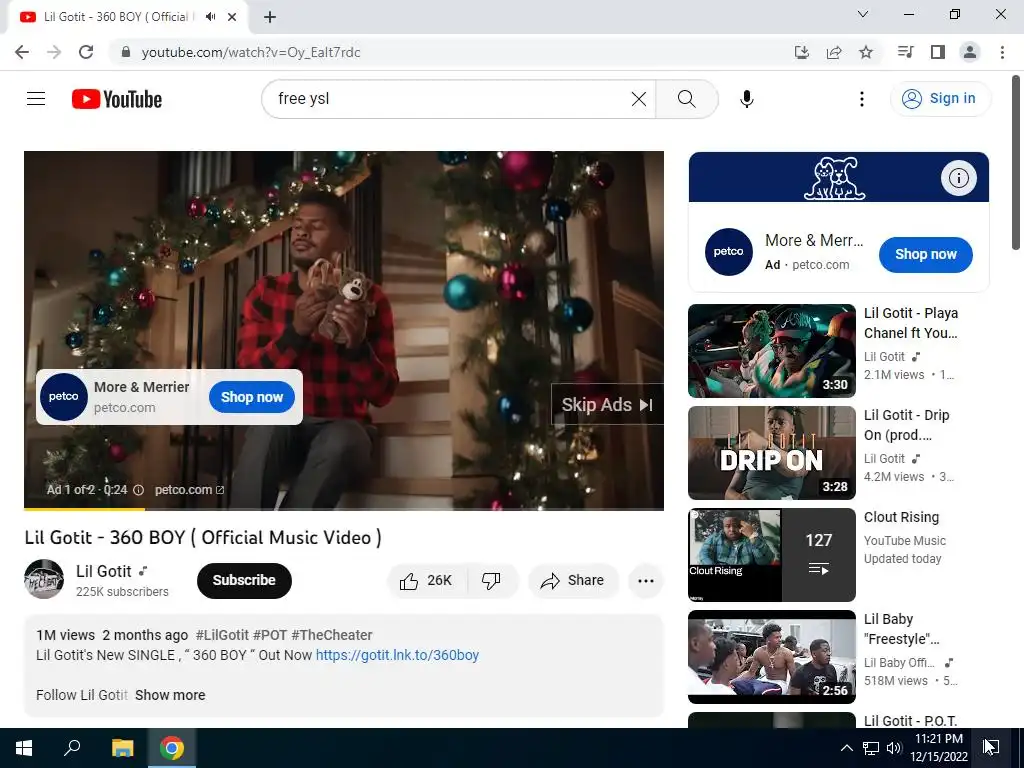This screenshot has width=1024, height=768.
Task: Click Skip Ads in the video player
Action: click(x=607, y=405)
